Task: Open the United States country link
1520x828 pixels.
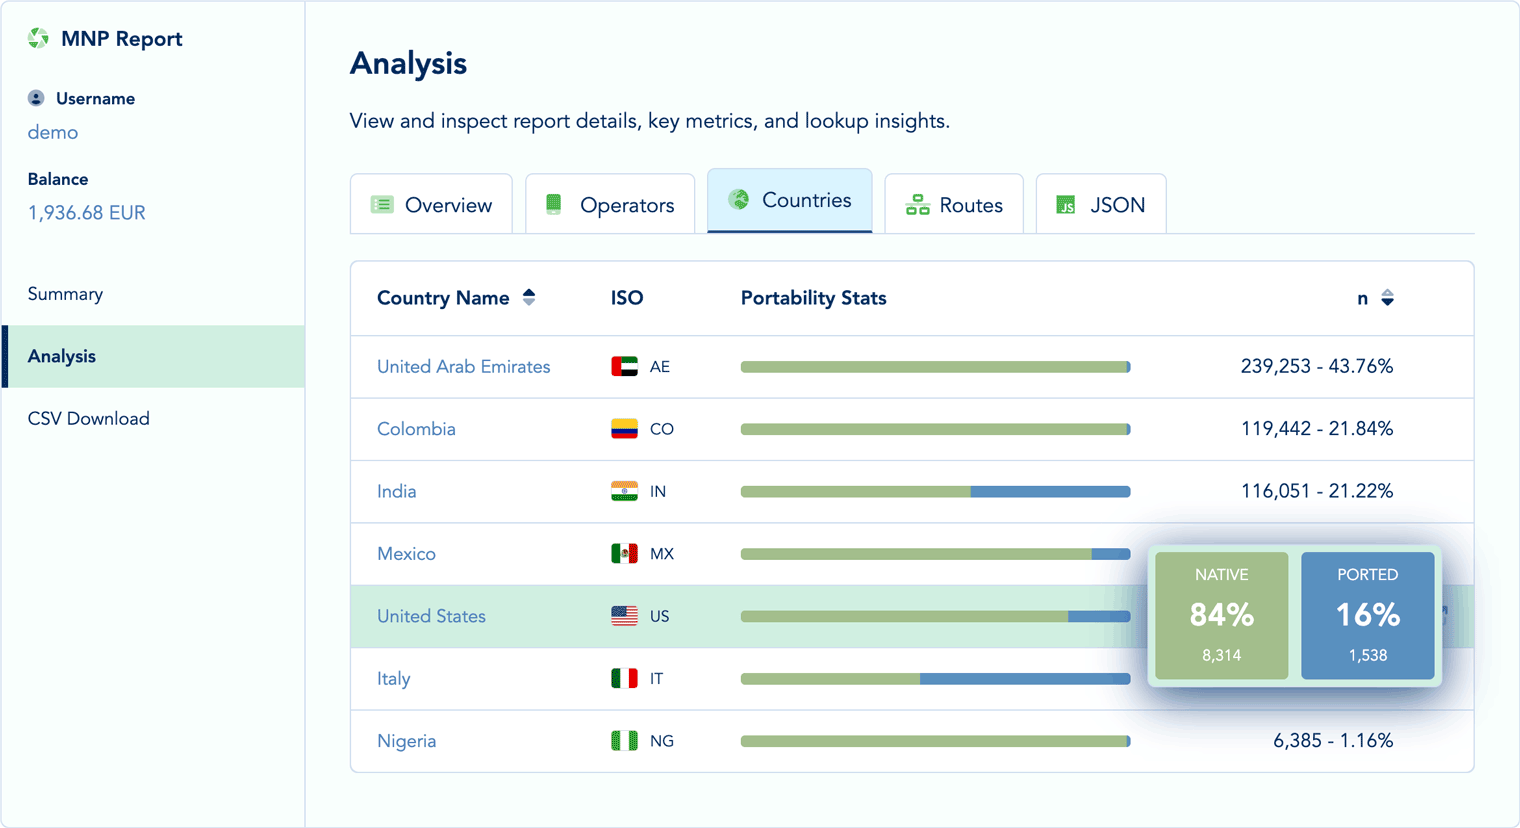Action: pos(431,617)
